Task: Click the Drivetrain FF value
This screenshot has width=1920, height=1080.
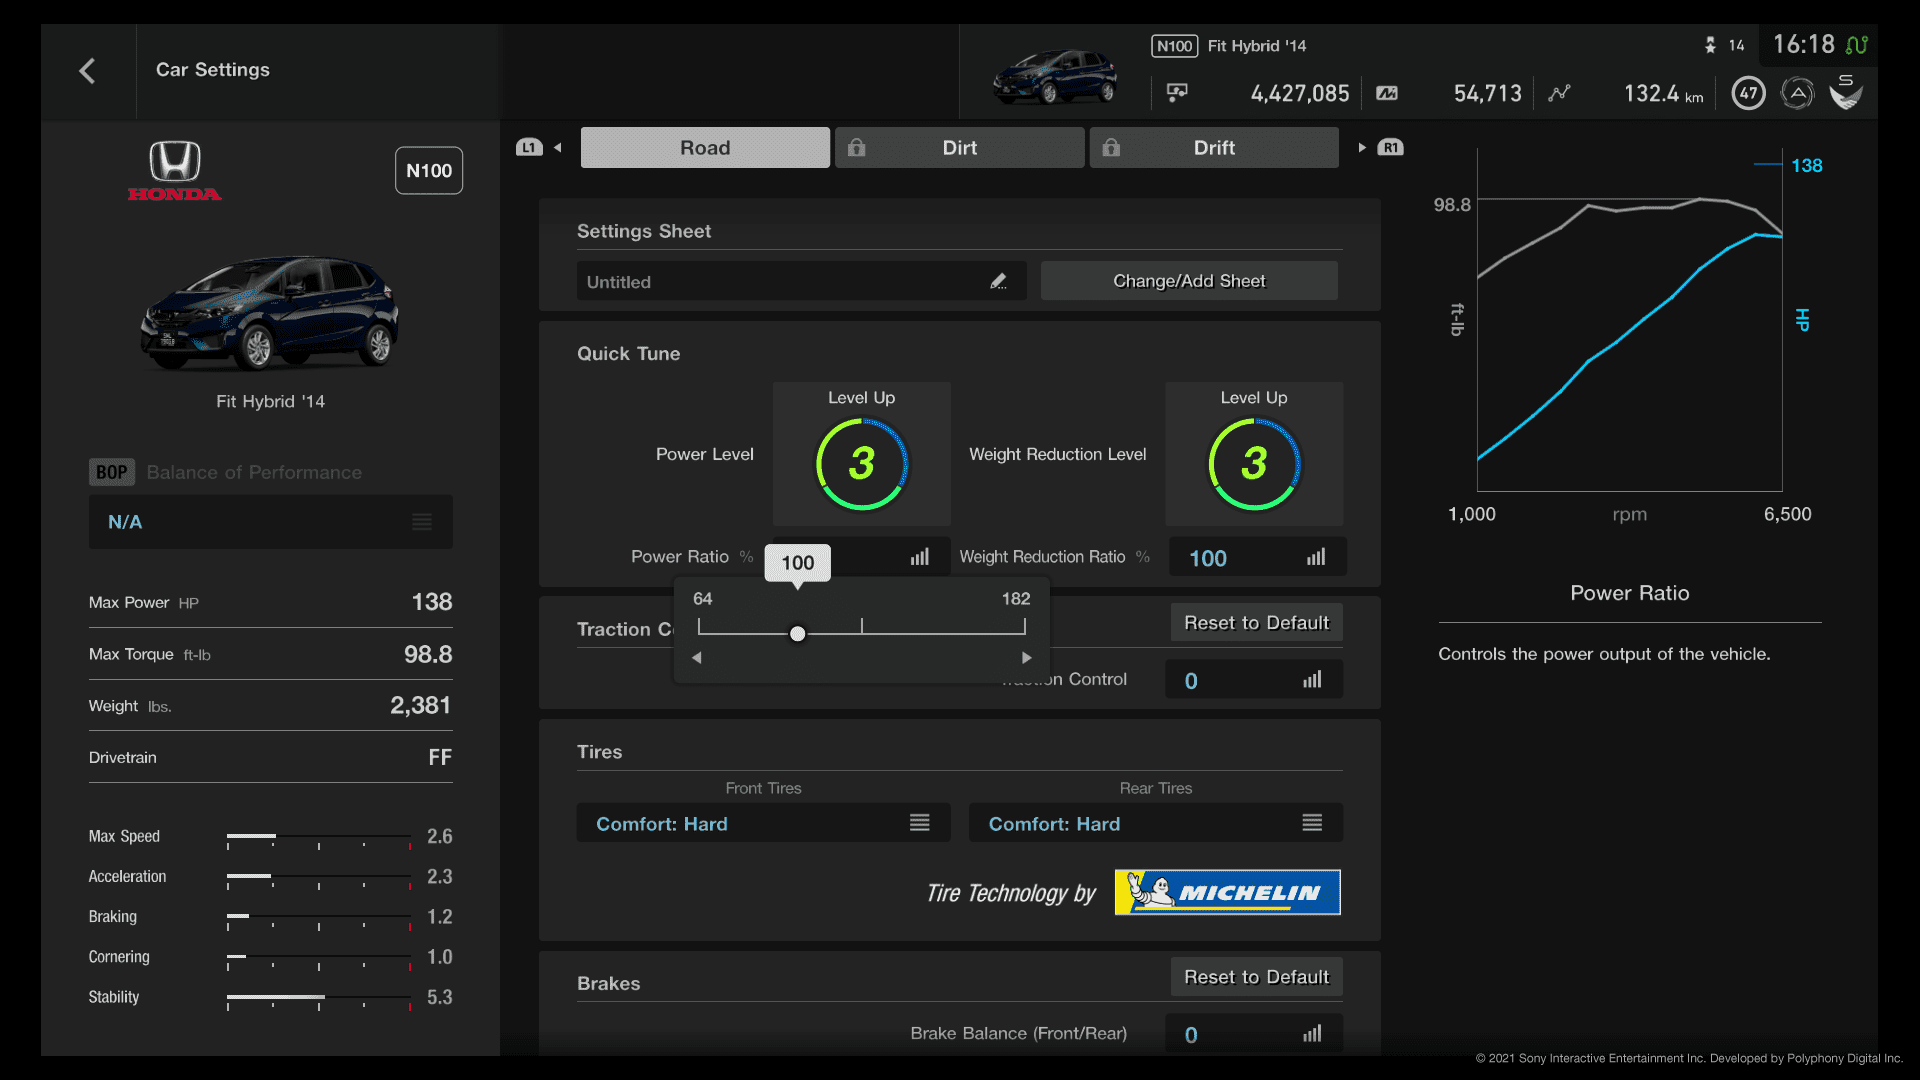Action: (x=440, y=758)
